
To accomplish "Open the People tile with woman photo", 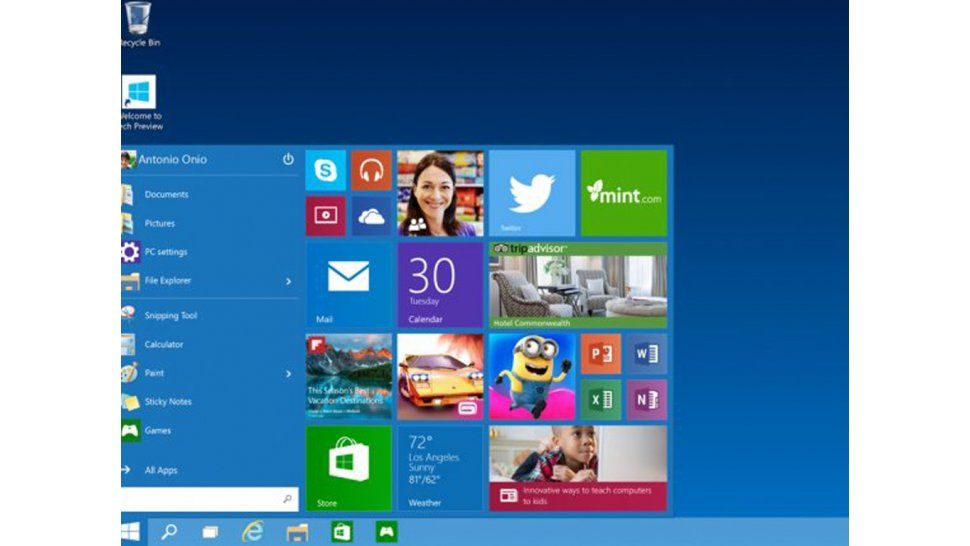I will coord(440,193).
